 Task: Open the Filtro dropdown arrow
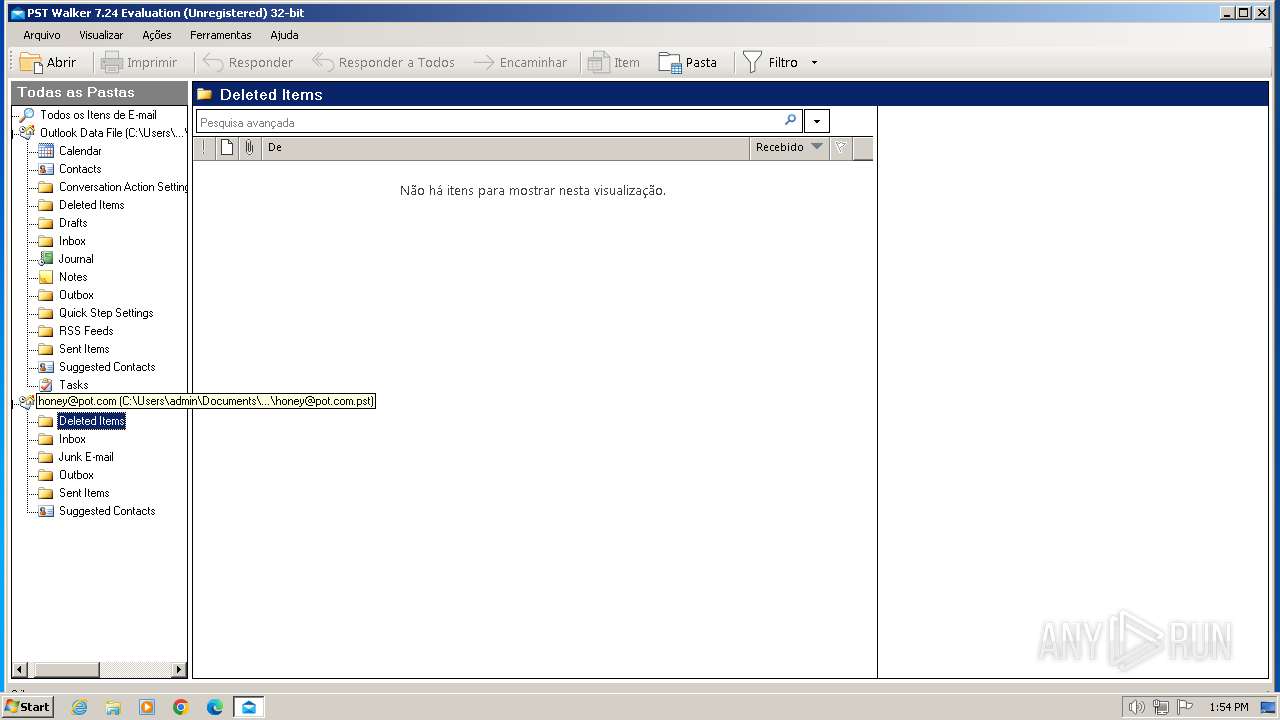814,62
